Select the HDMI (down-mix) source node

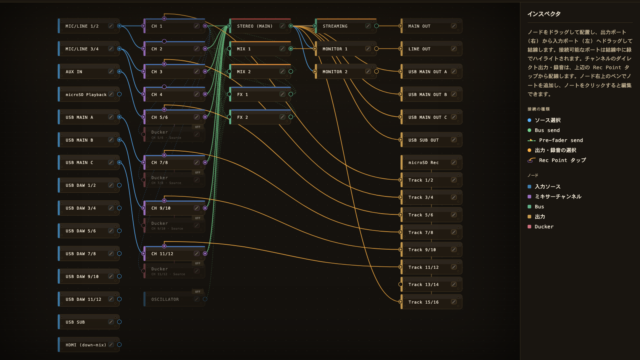pos(89,345)
